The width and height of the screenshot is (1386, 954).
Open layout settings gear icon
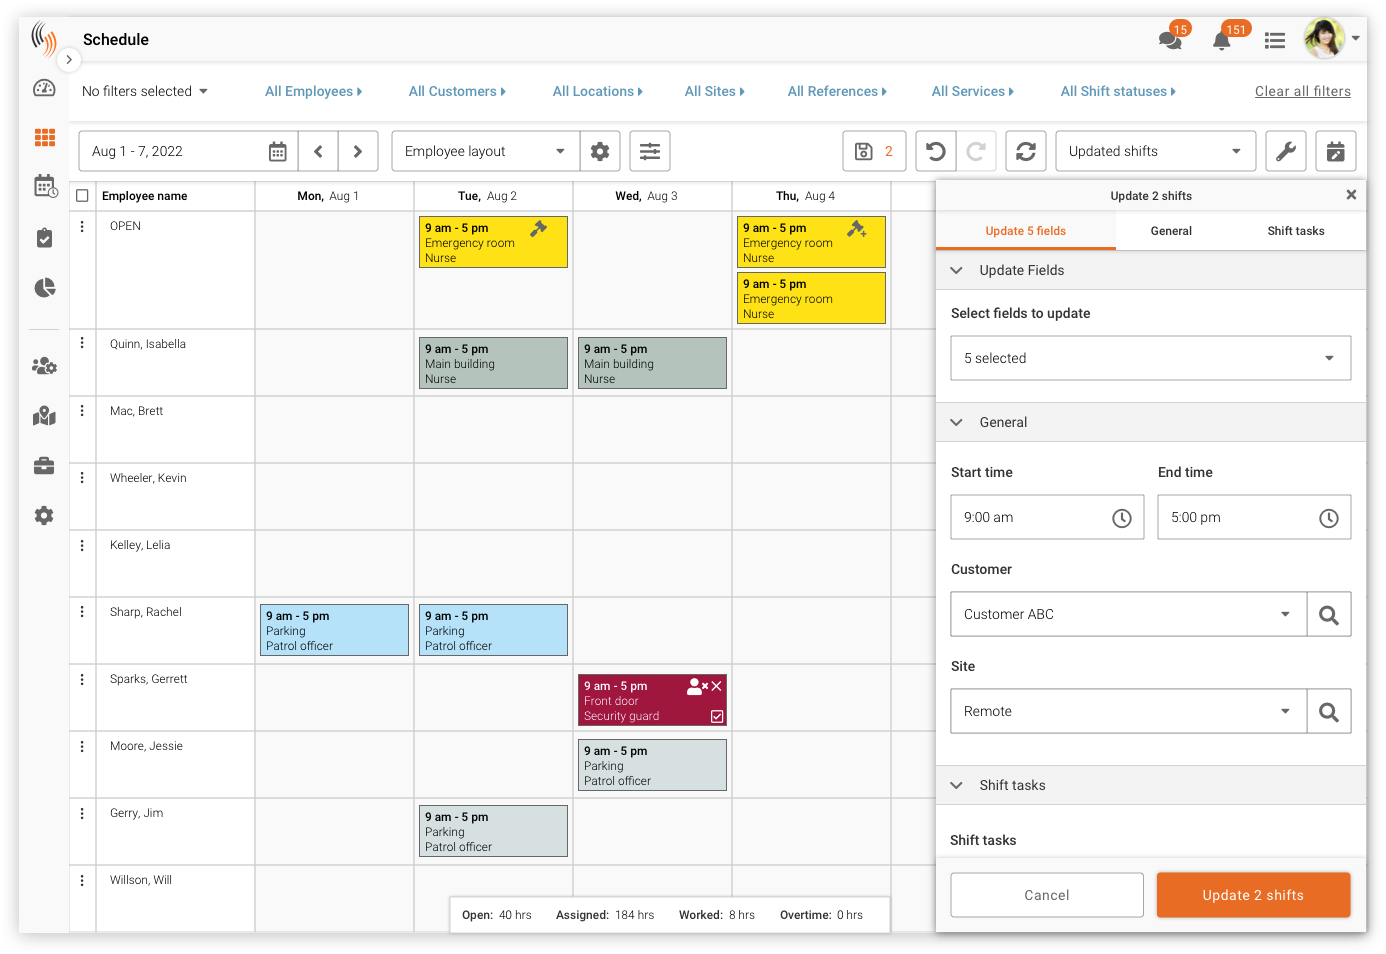pos(600,151)
